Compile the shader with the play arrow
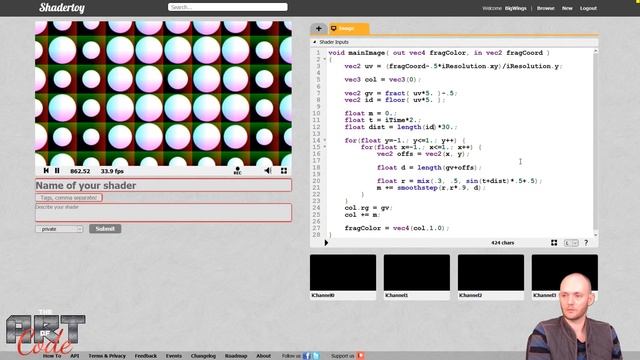Screen dimensions: 640x360 pos(326,243)
